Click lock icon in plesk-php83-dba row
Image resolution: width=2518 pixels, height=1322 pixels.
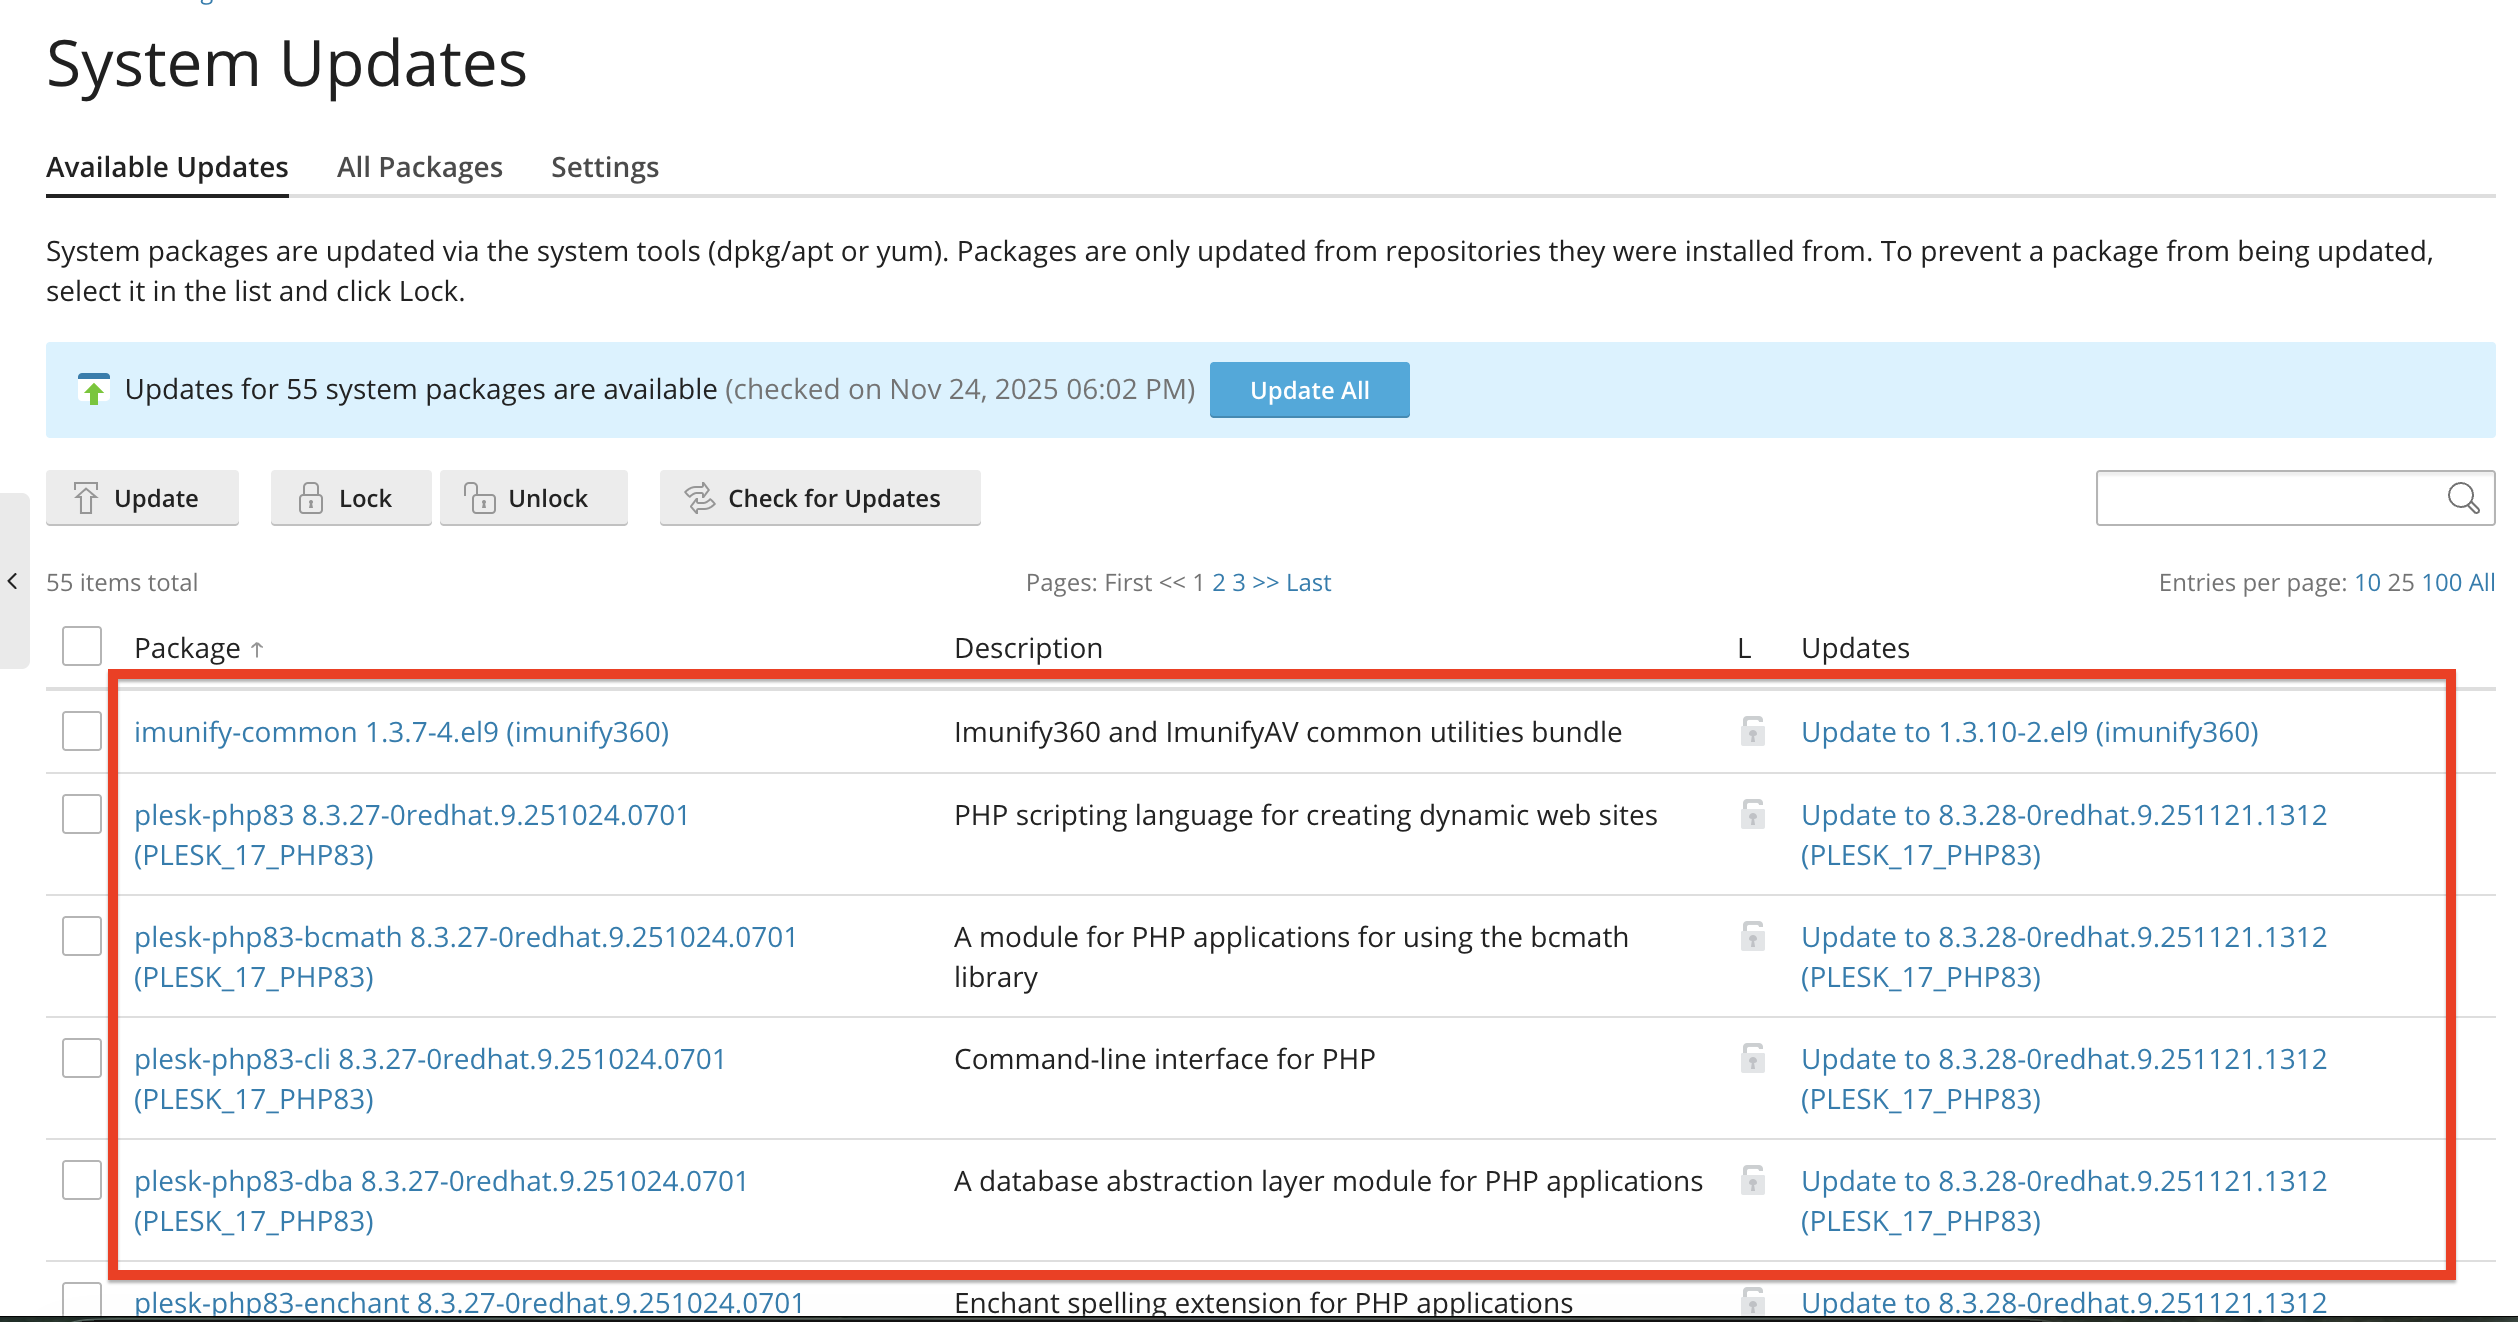click(x=1752, y=1180)
